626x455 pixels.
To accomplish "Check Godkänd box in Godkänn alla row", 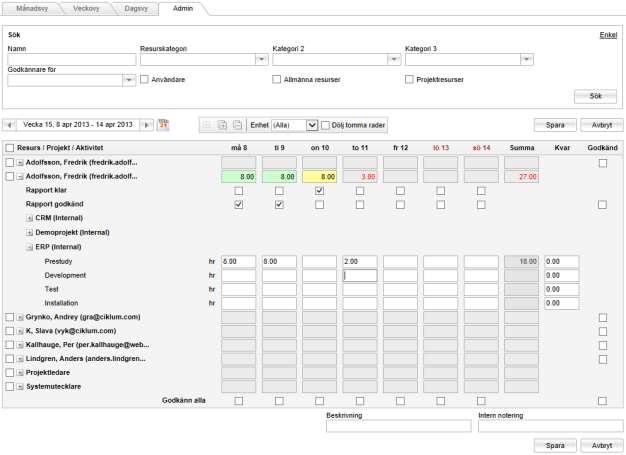I will click(603, 401).
